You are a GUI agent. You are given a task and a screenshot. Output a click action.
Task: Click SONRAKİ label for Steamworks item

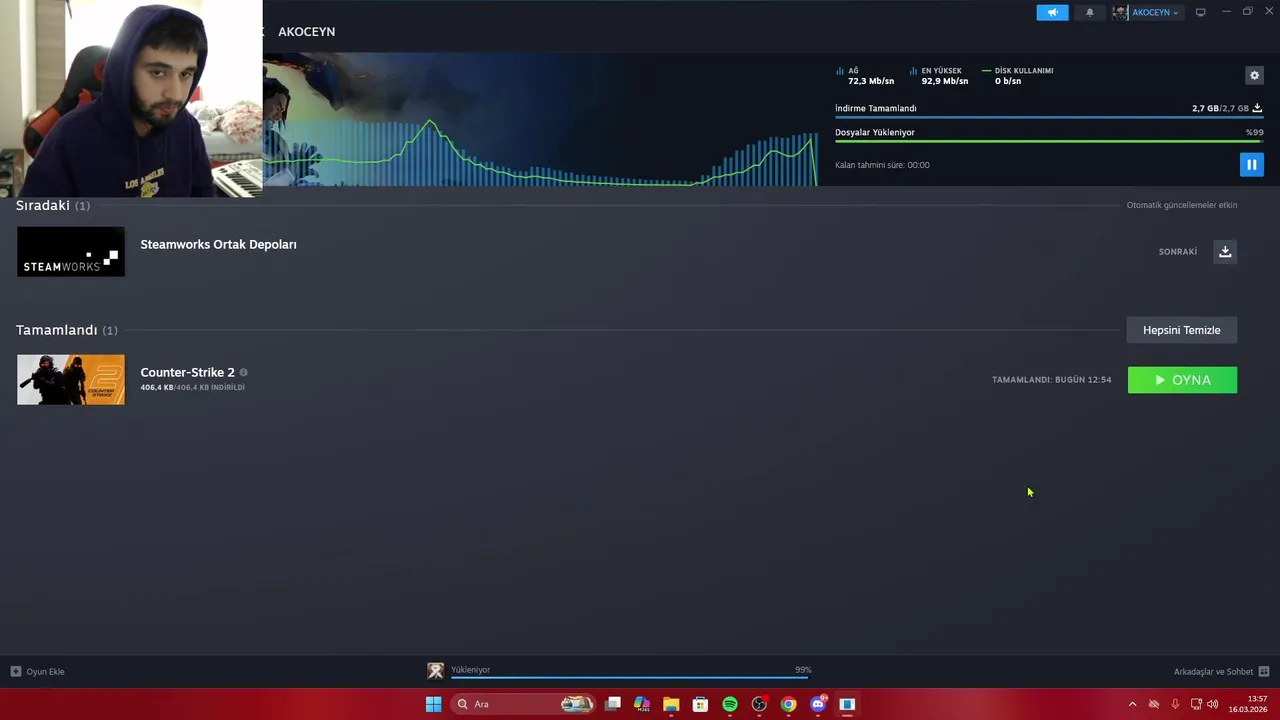point(1178,252)
